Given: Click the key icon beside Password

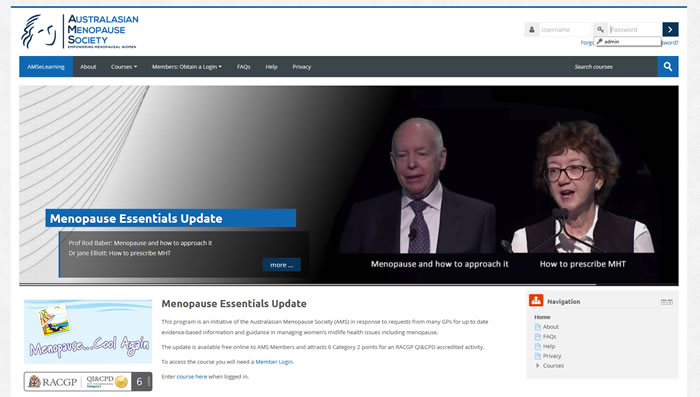Looking at the screenshot, I should tap(600, 29).
